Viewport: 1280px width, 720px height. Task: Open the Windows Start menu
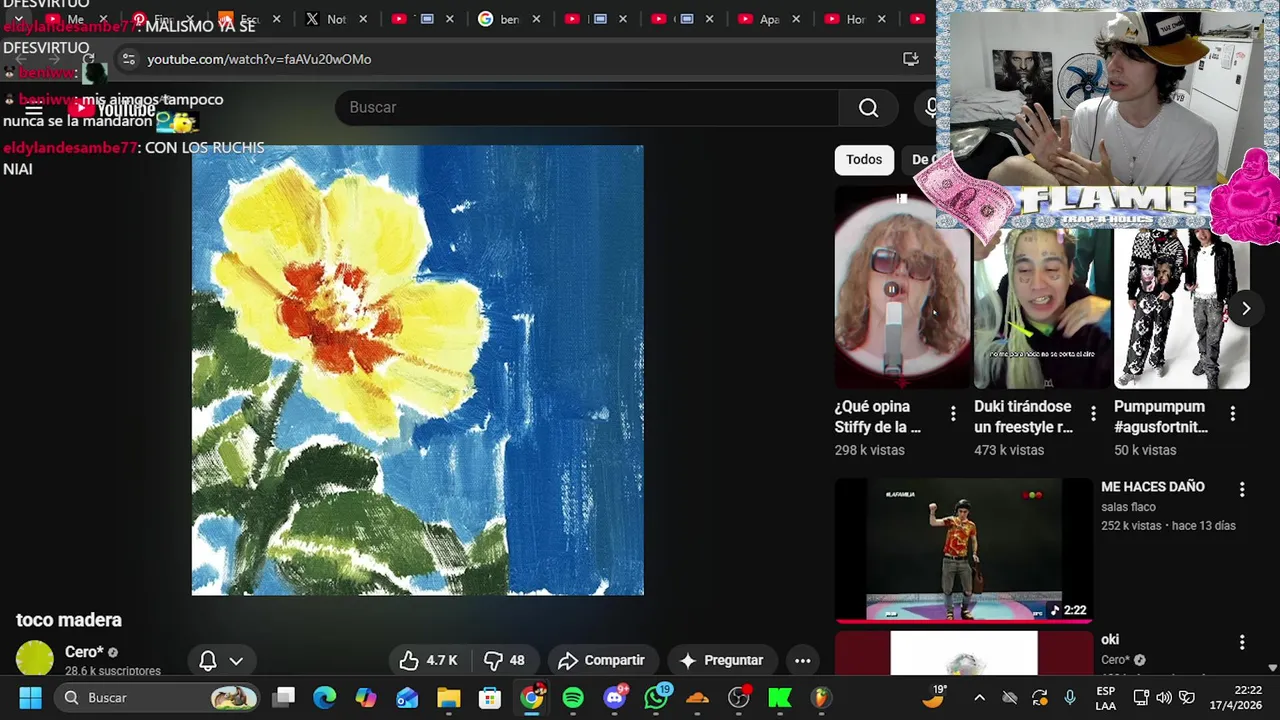tap(30, 697)
